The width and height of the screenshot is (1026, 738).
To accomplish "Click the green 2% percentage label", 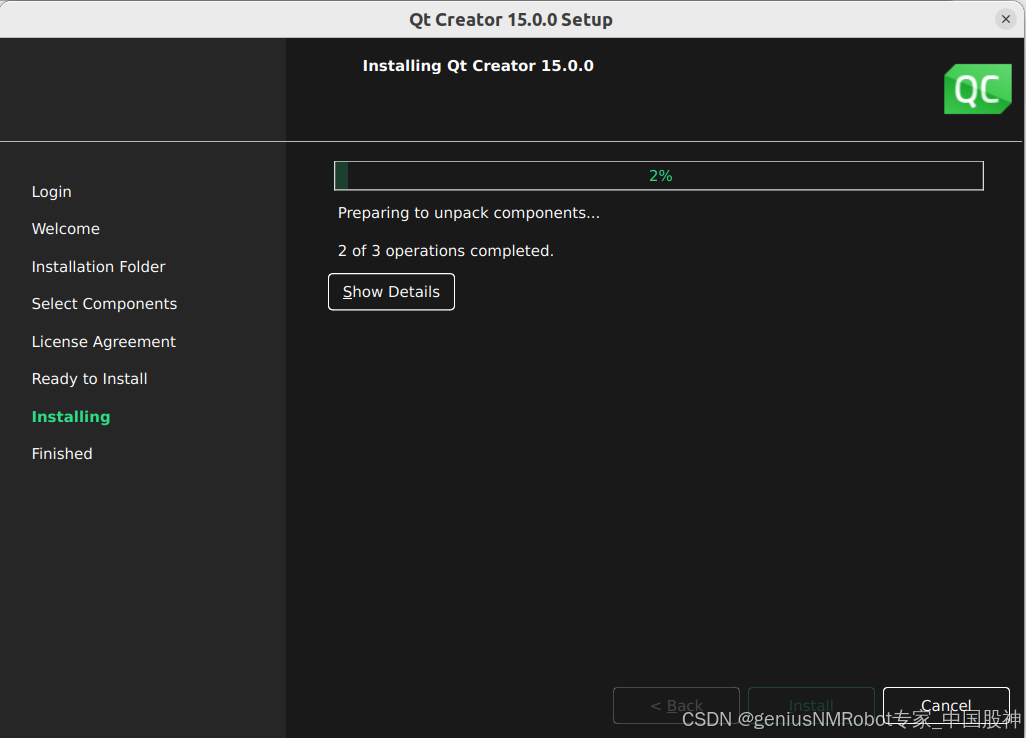I will pyautogui.click(x=660, y=175).
